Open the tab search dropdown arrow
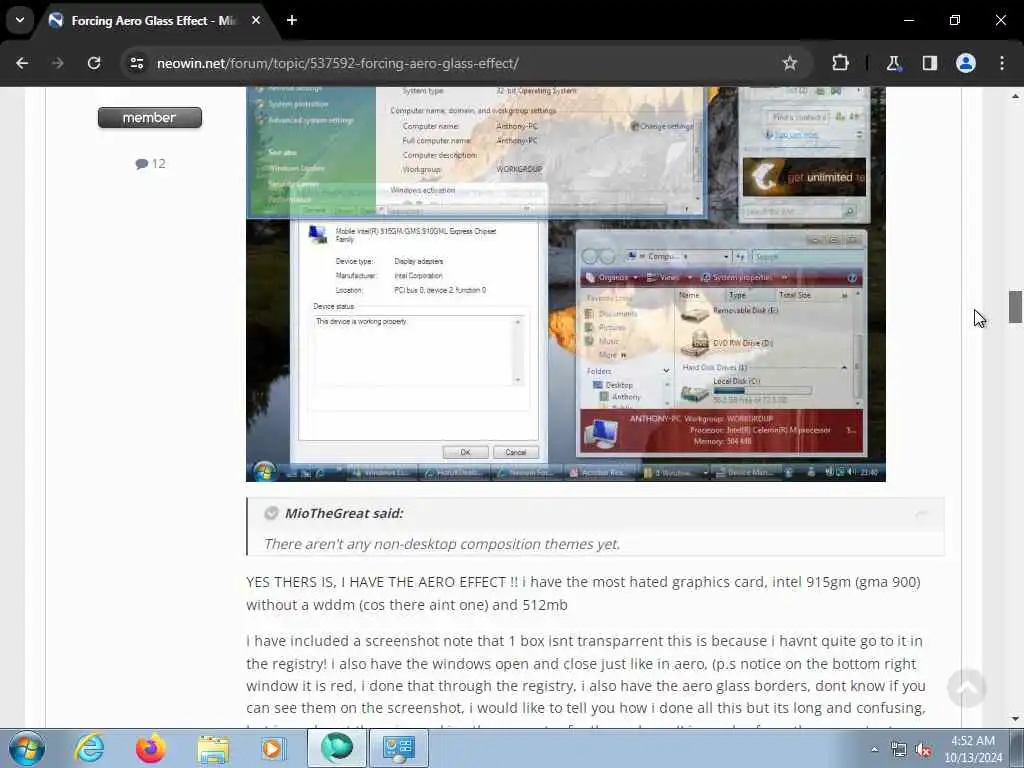The height and width of the screenshot is (768, 1024). 20,20
